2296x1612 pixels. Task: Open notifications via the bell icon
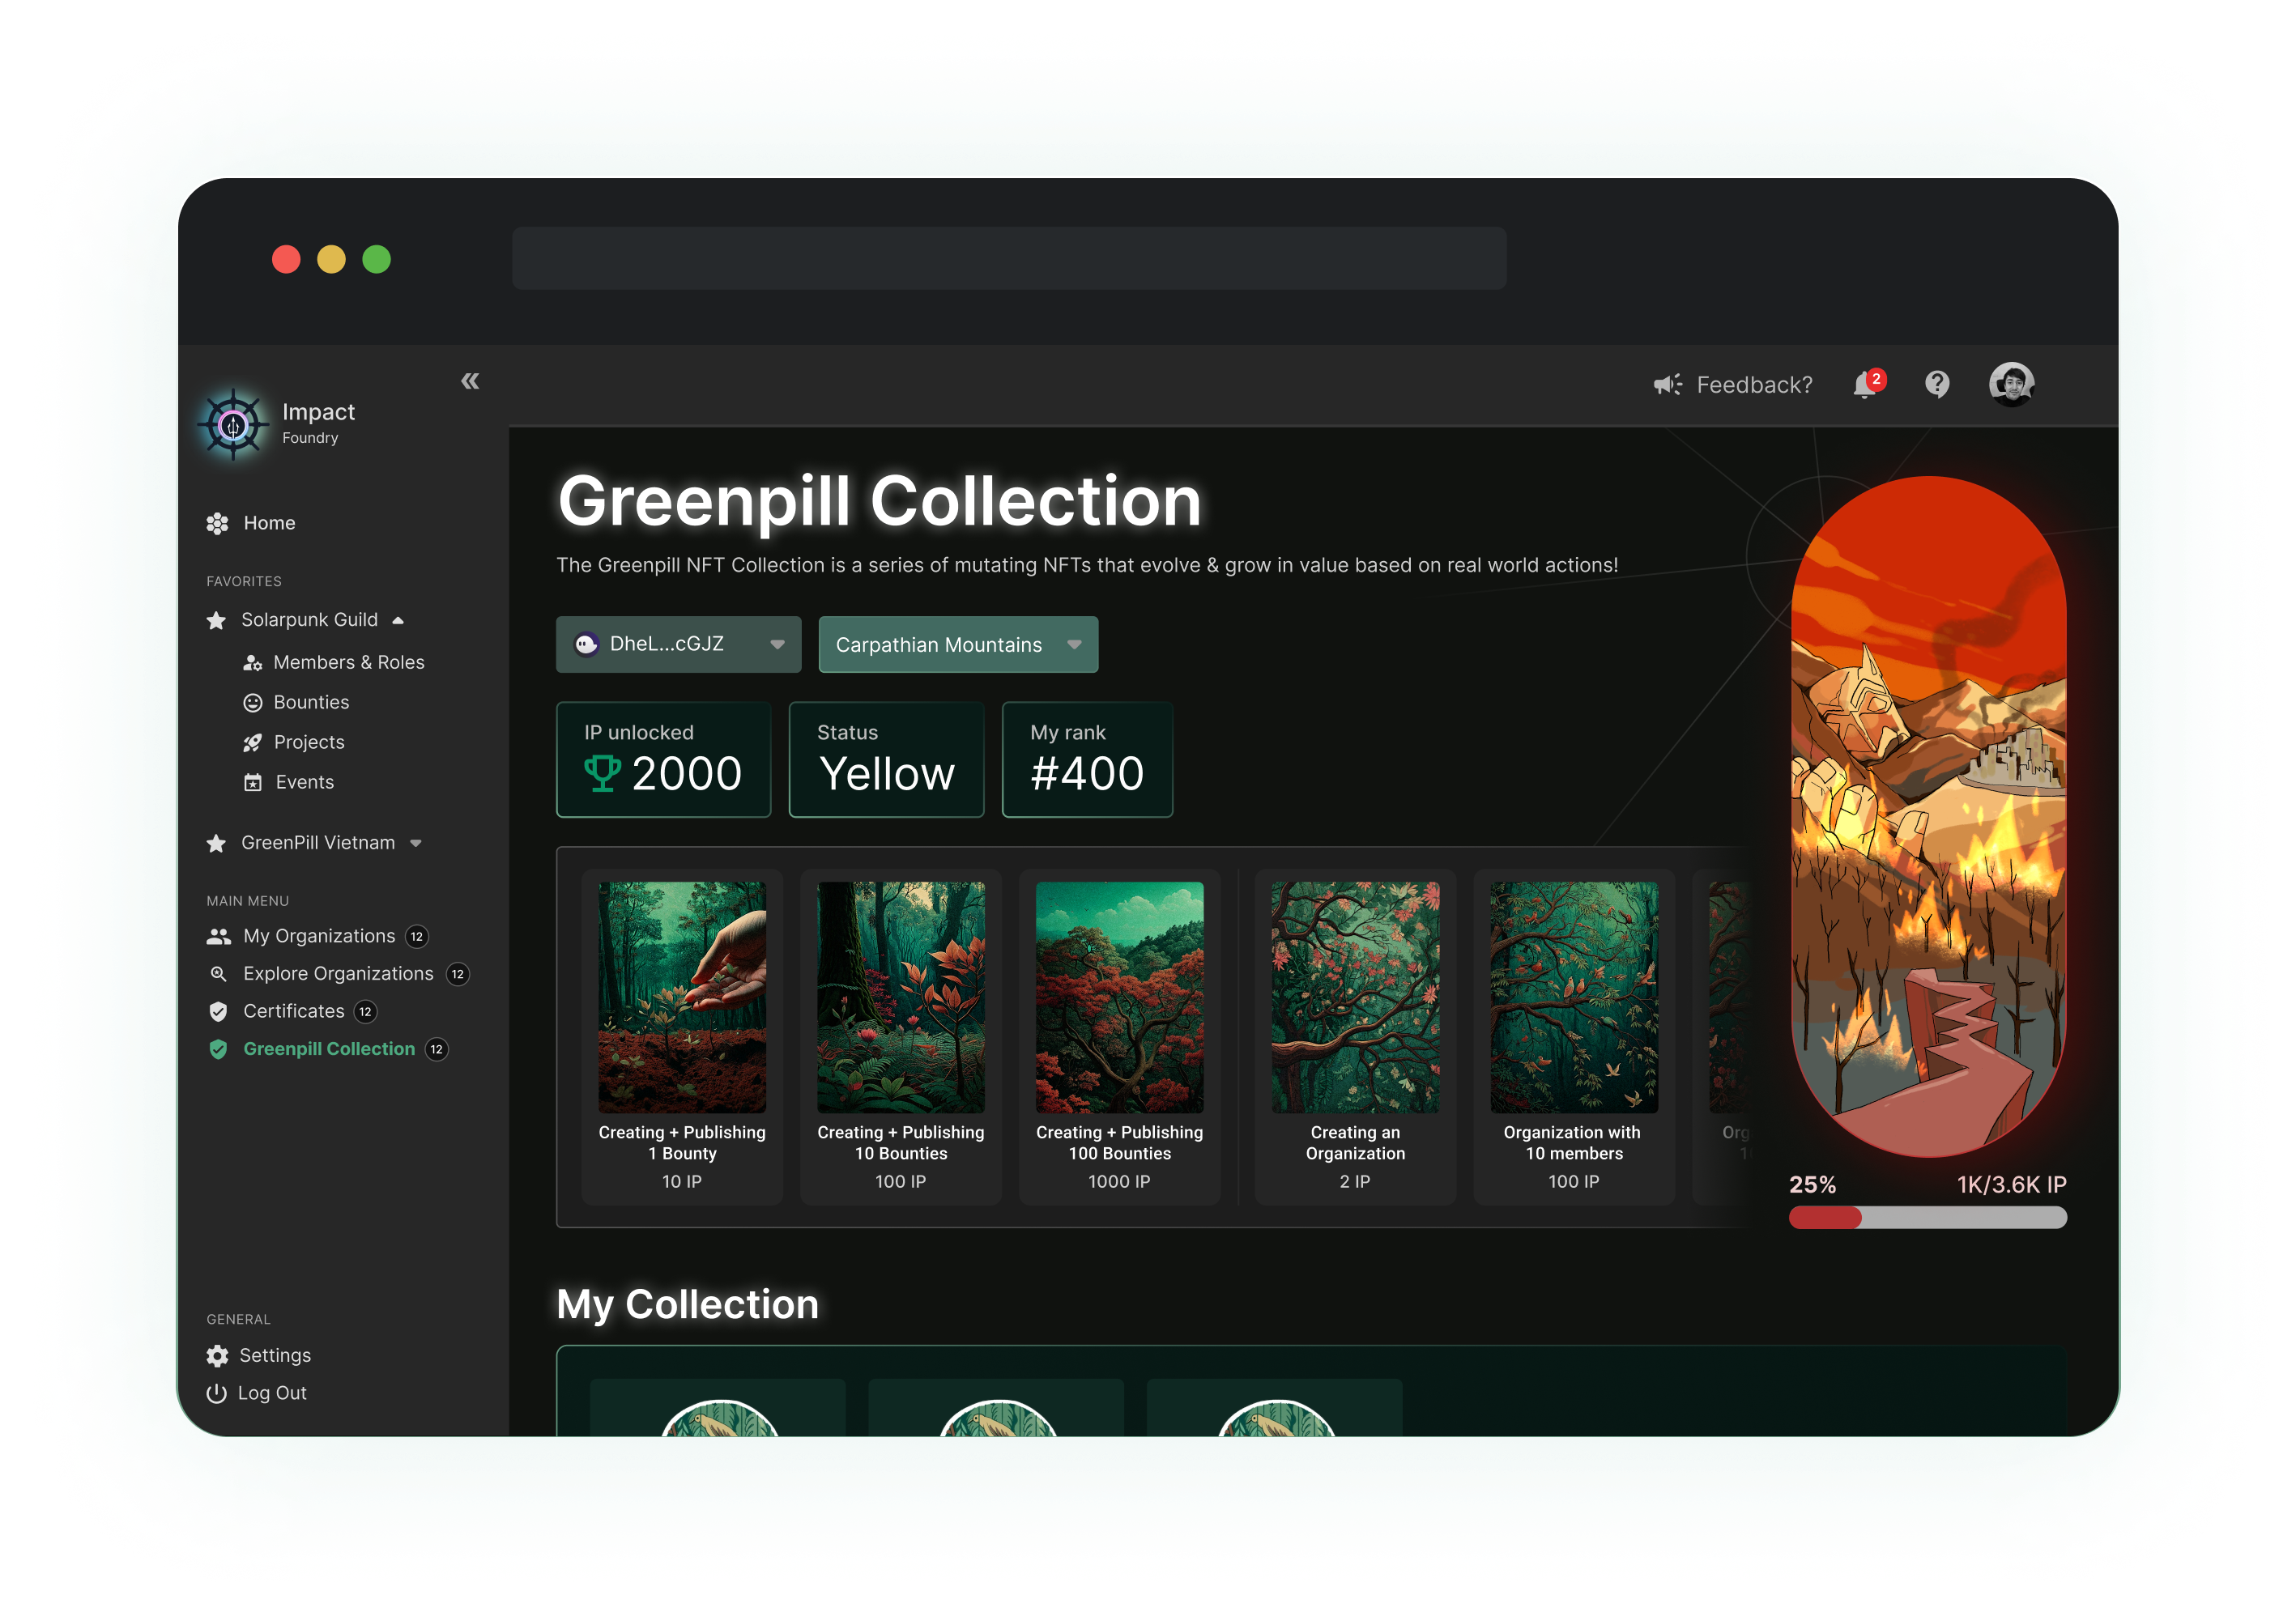(1867, 384)
